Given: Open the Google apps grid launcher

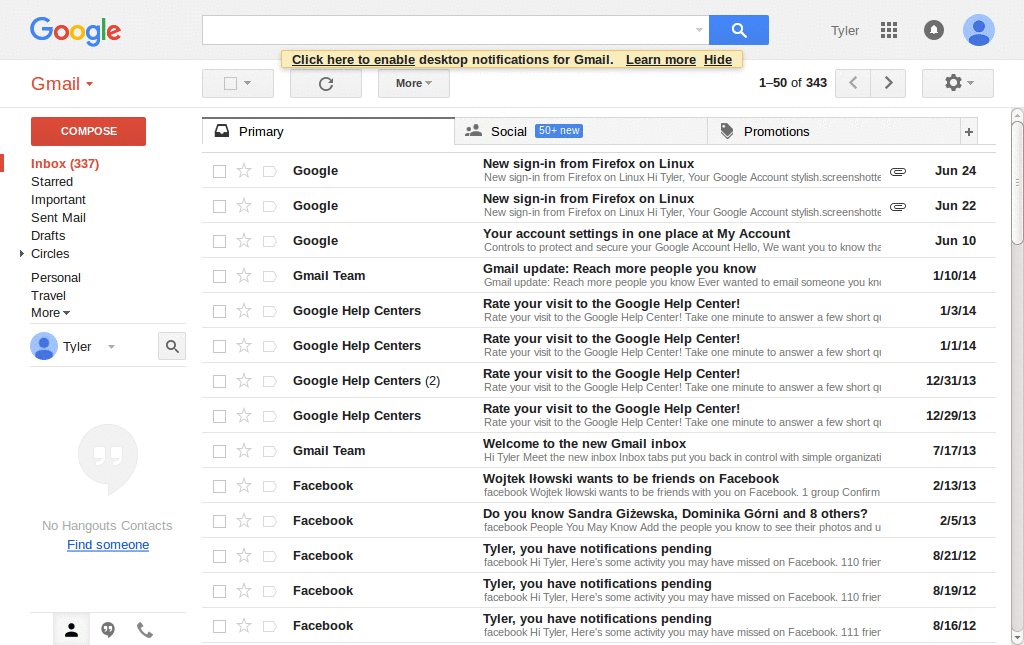Looking at the screenshot, I should pyautogui.click(x=888, y=30).
